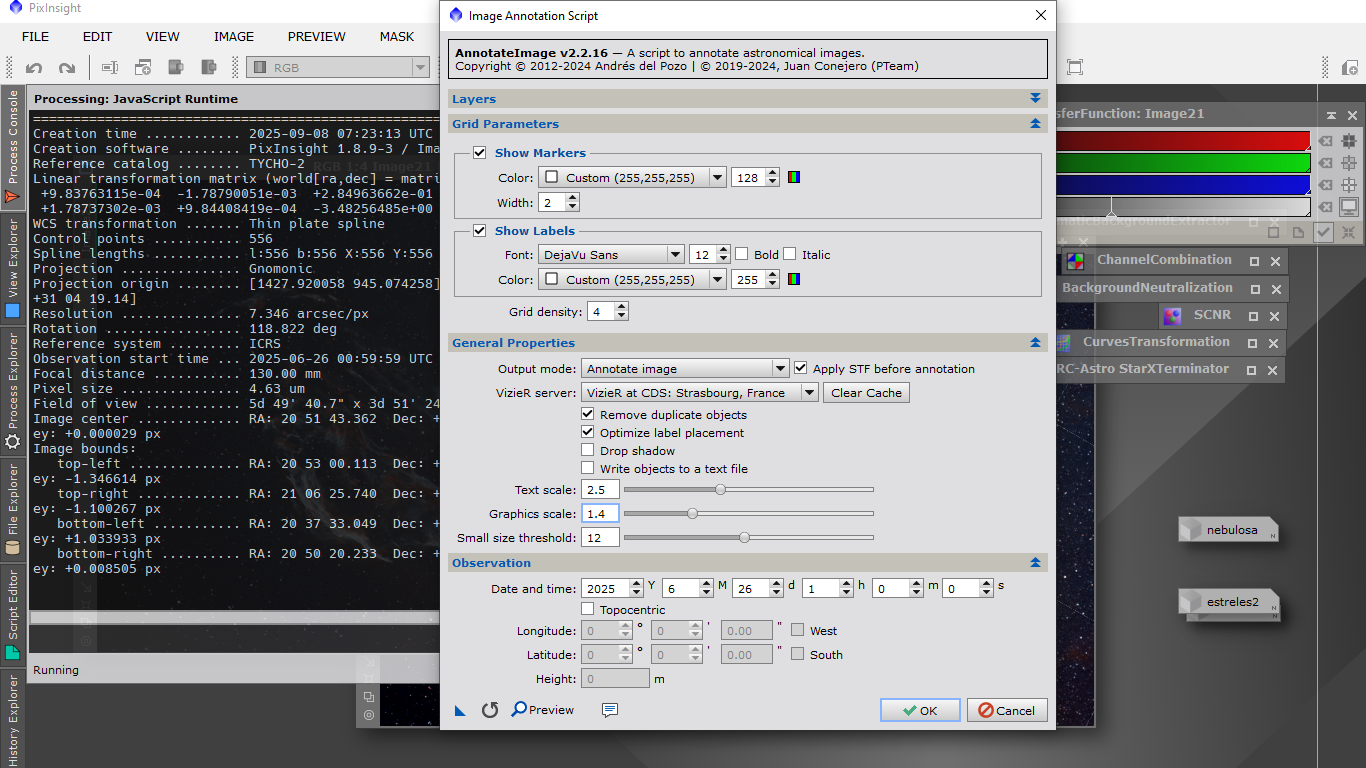
Task: Click the rename text-field icon in toolbar
Action: click(x=110, y=68)
